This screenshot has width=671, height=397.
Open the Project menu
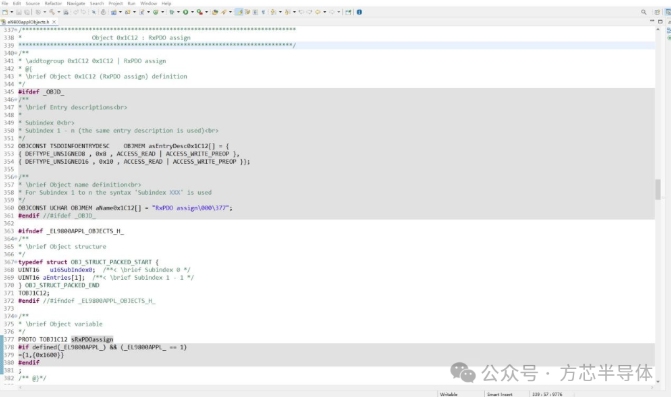[116, 3]
